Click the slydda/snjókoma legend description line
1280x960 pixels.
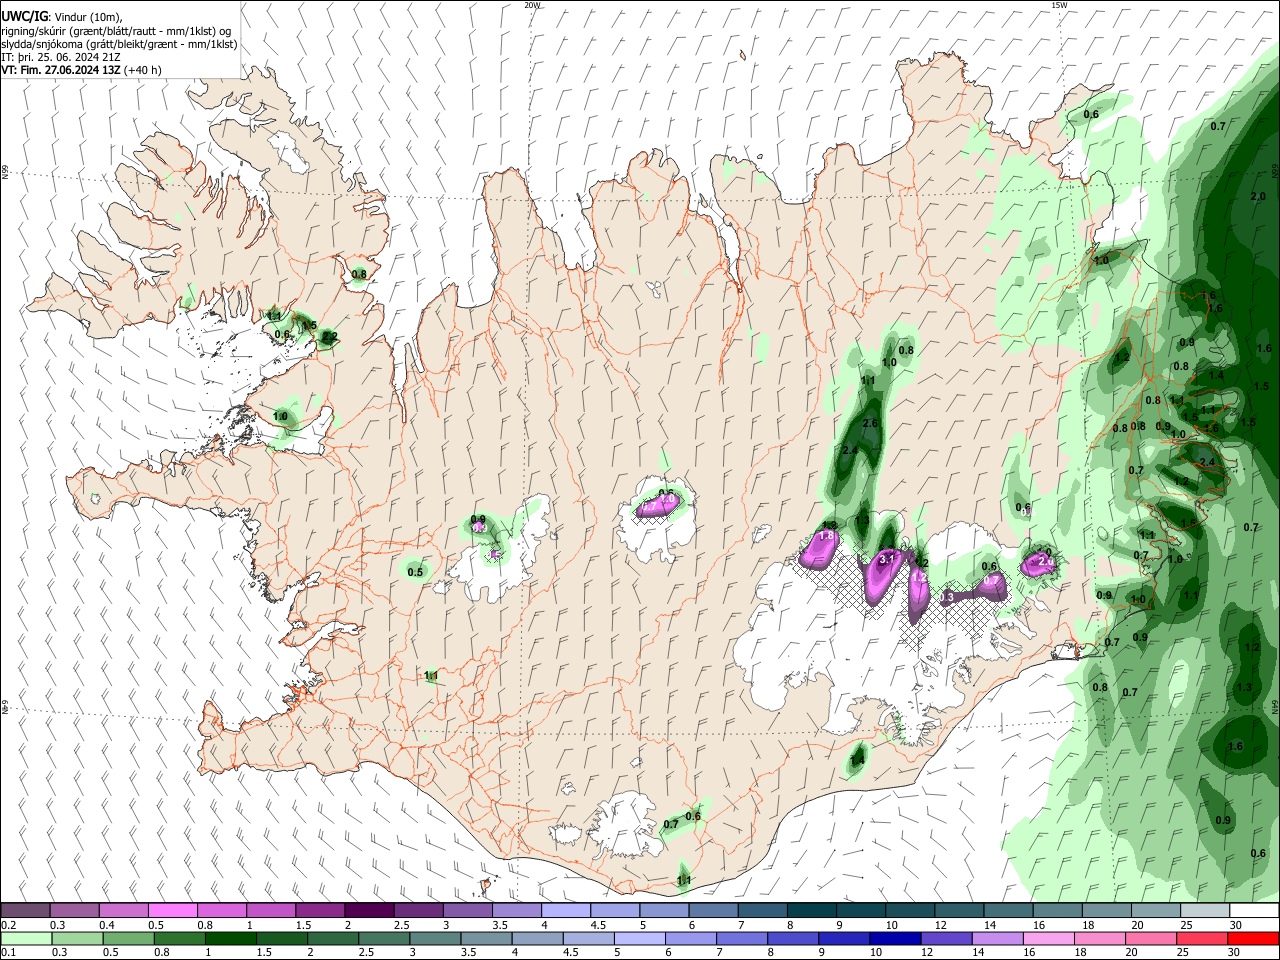pyautogui.click(x=119, y=44)
